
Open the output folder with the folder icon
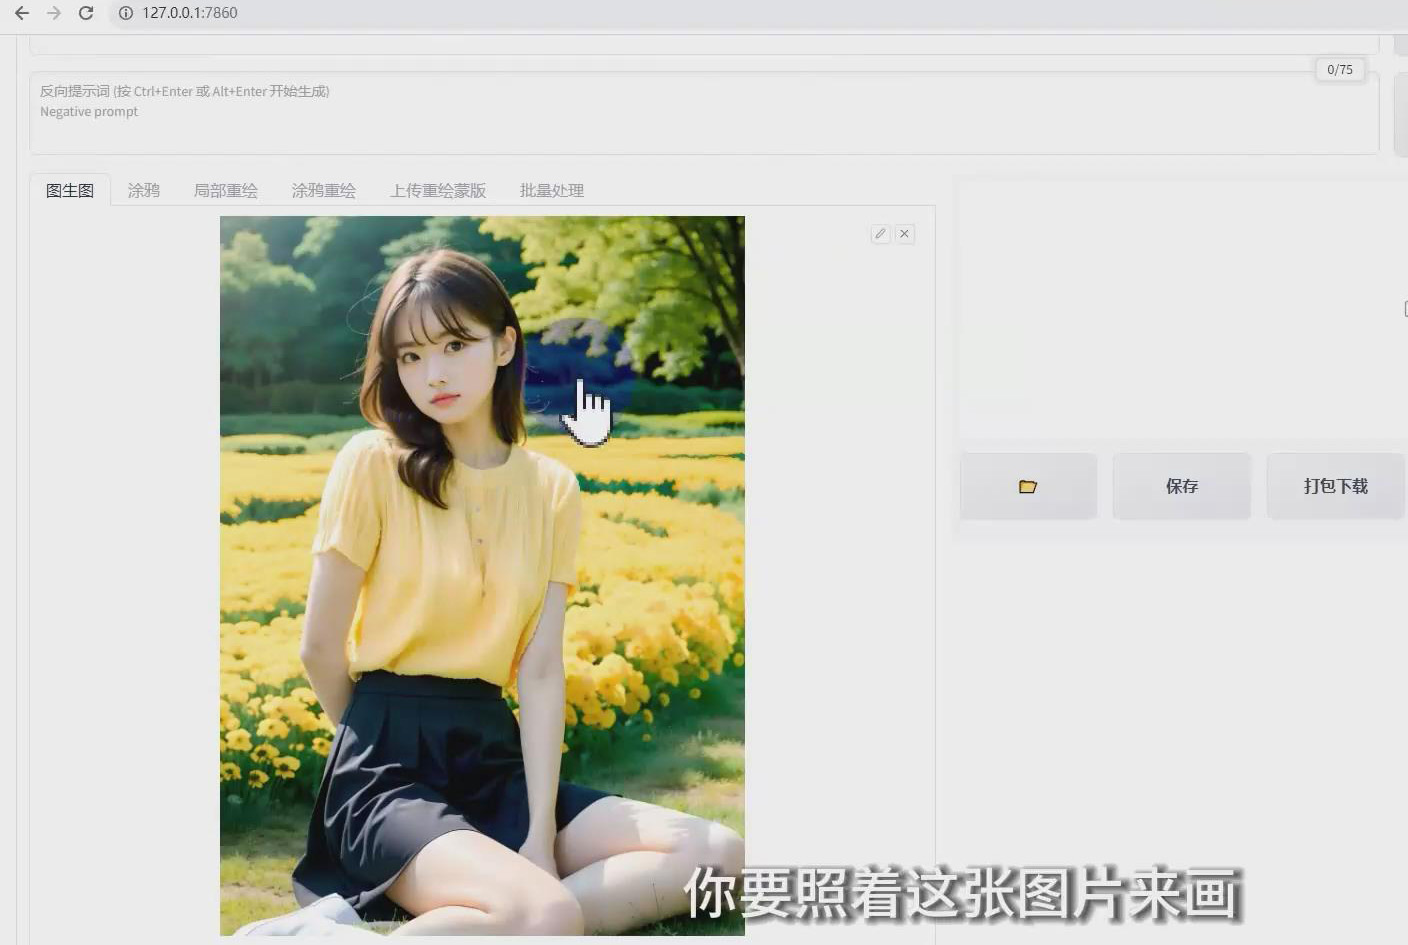(1028, 486)
